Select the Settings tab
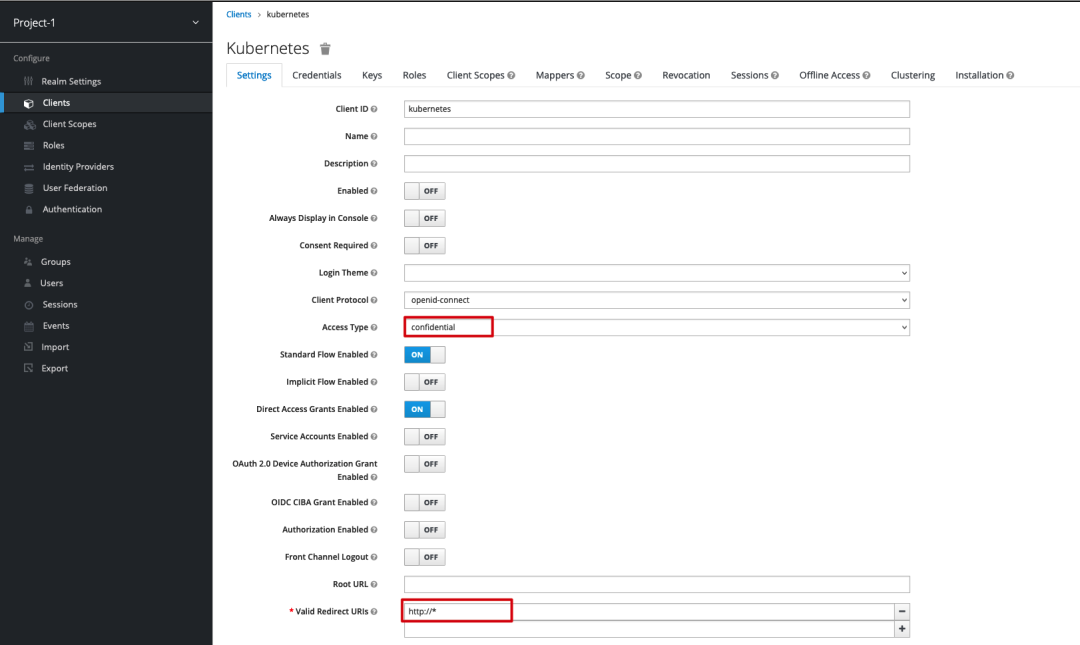Screen dimensions: 1080x645 point(254,75)
